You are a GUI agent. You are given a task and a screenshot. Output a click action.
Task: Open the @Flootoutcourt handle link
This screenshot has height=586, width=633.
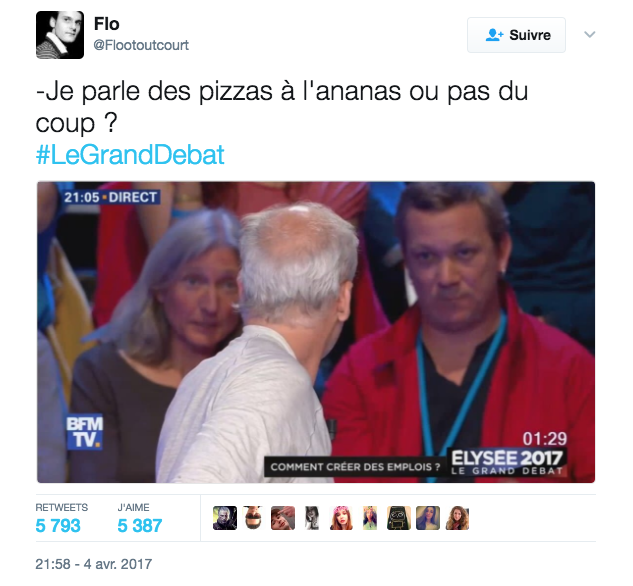point(141,45)
